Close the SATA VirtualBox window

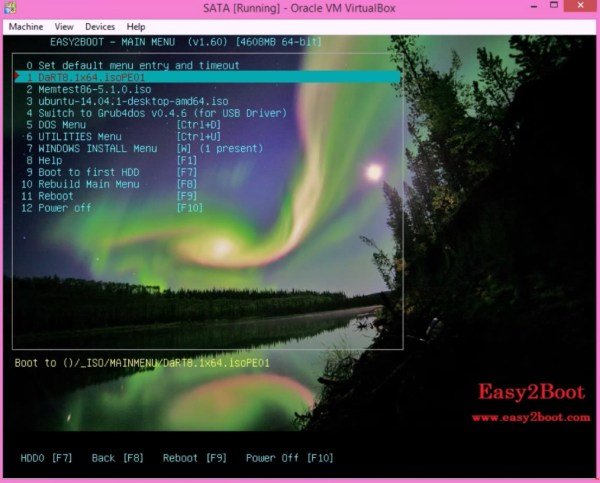point(580,6)
